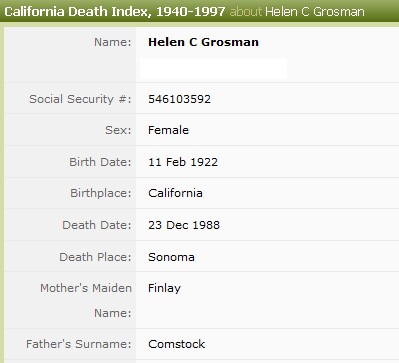Click the birth date 11 Feb 1922
The width and height of the screenshot is (399, 363).
pos(183,162)
